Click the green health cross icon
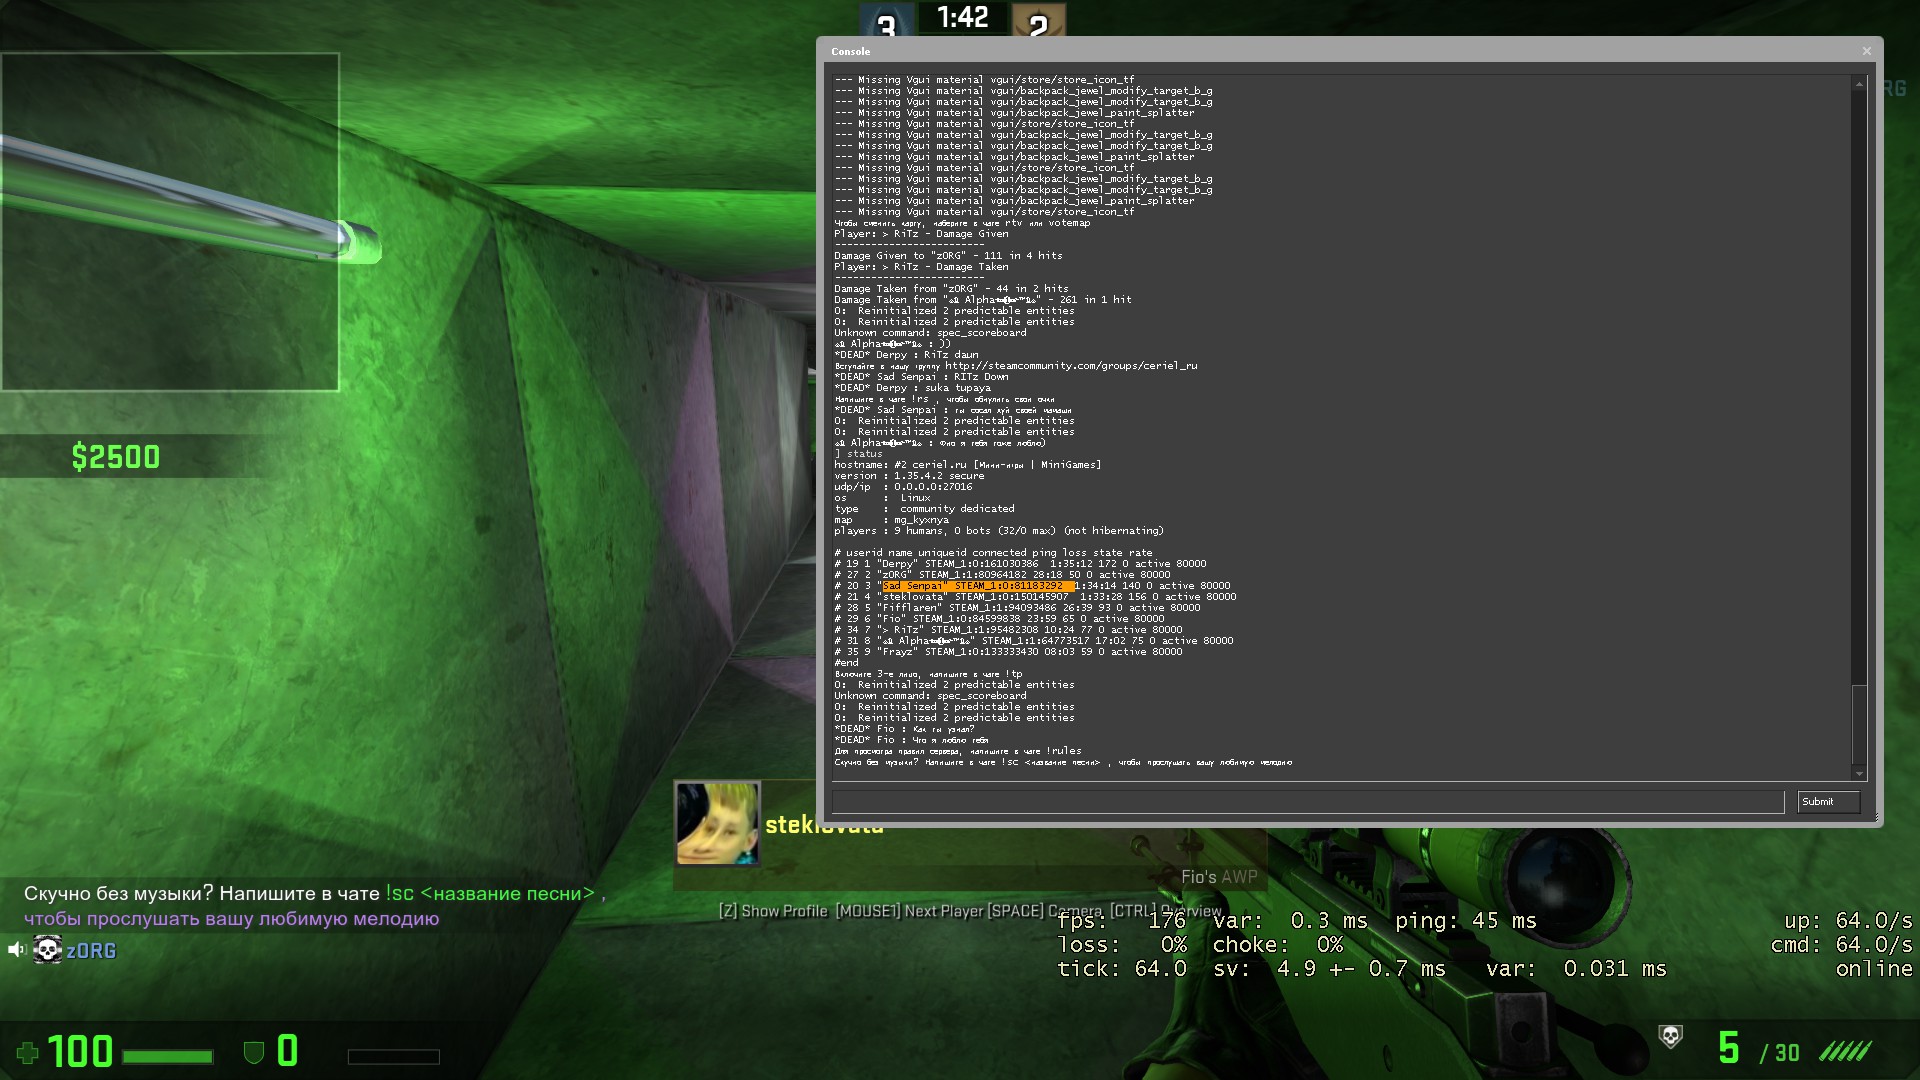1920x1080 pixels. tap(28, 1053)
